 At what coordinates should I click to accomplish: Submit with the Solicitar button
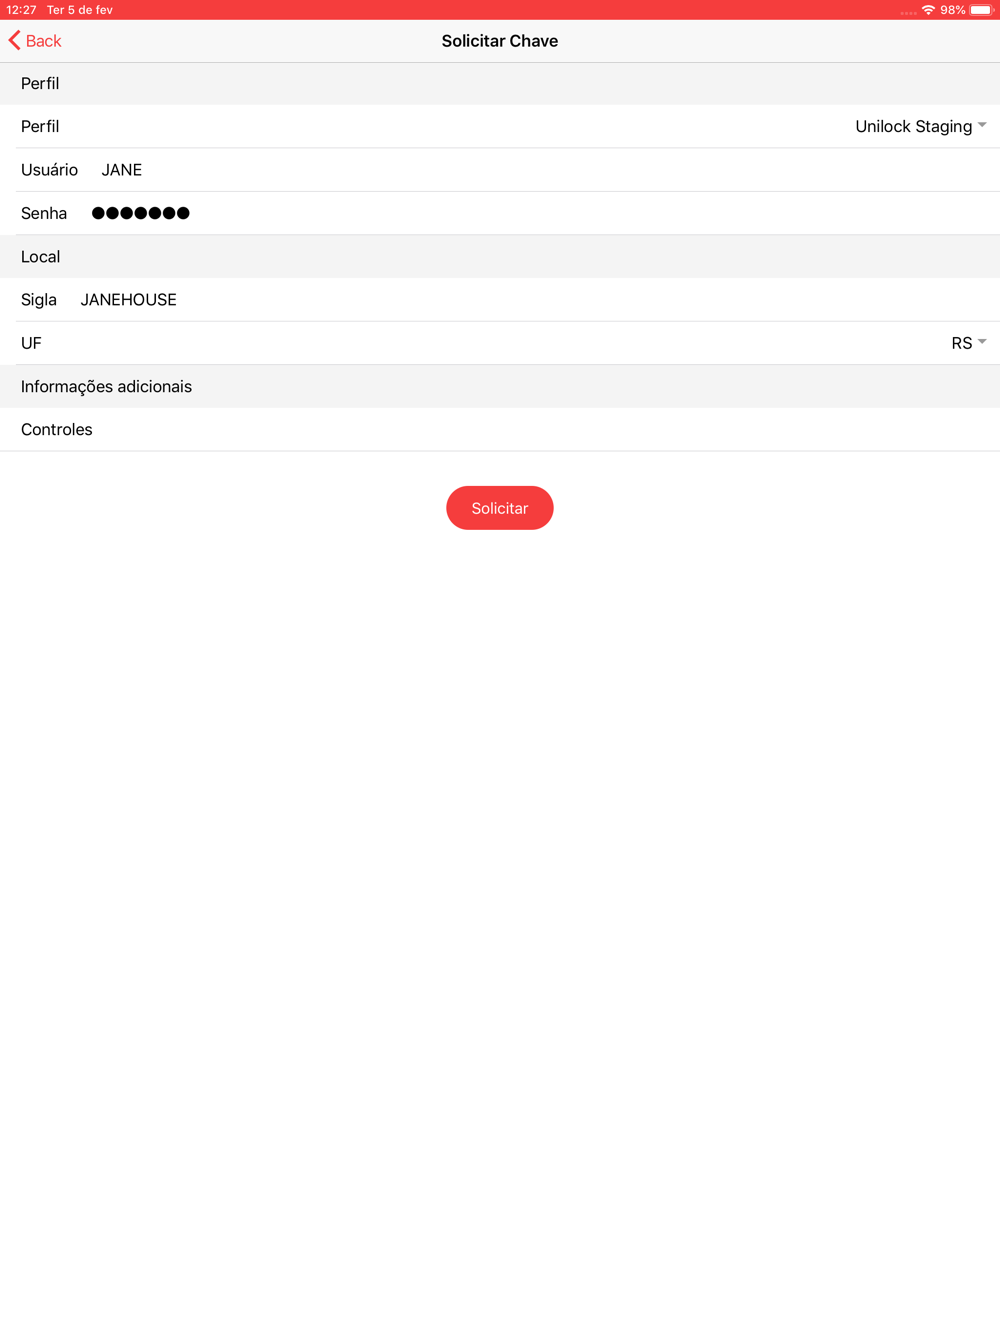pyautogui.click(x=500, y=508)
